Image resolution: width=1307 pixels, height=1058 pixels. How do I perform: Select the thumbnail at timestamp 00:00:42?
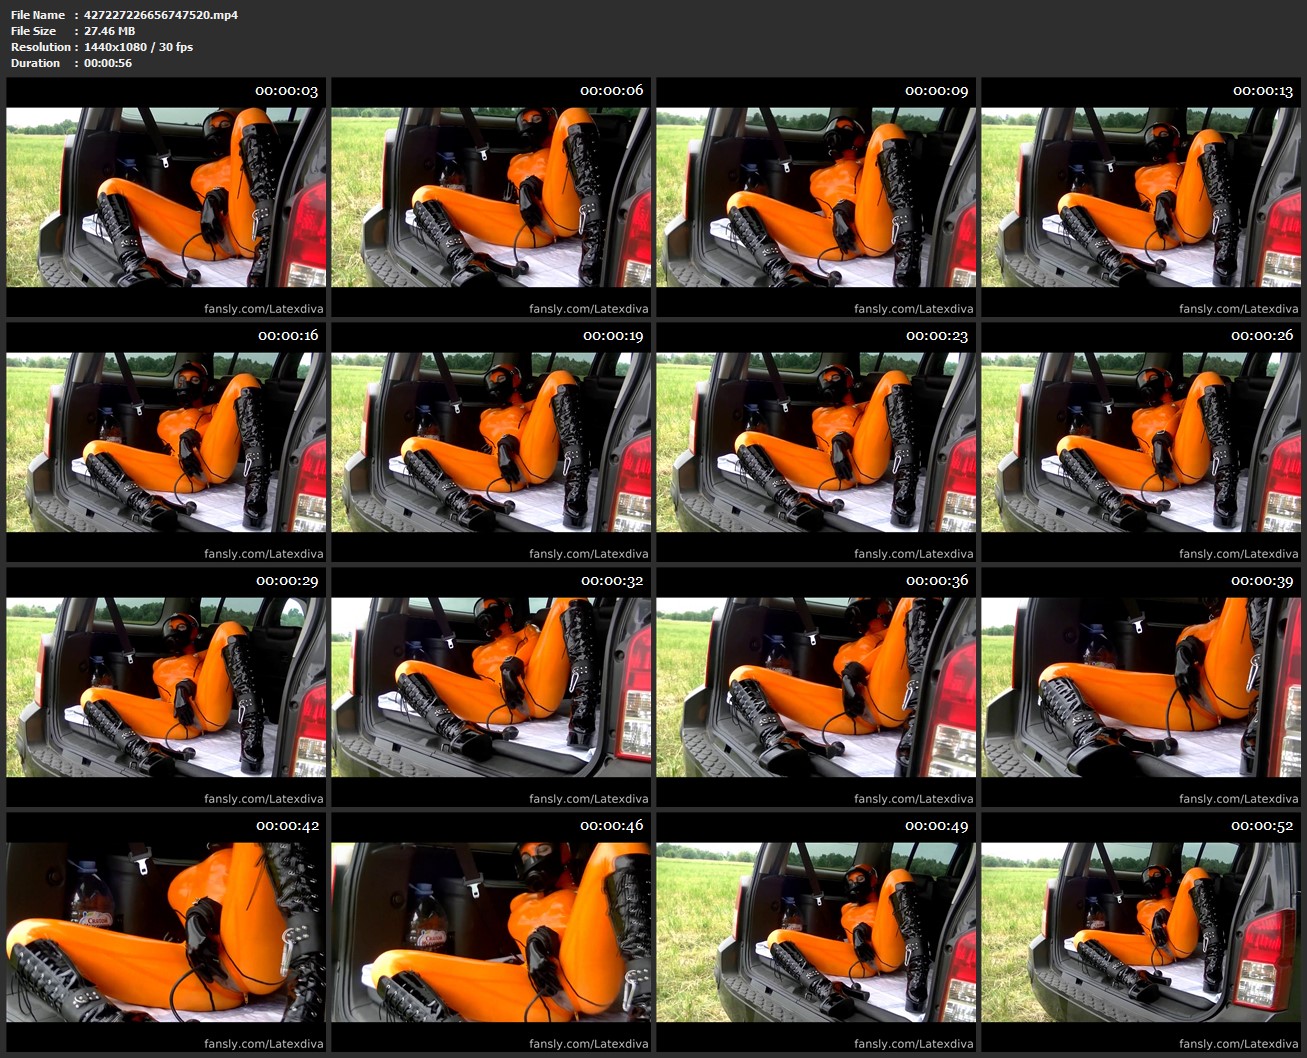point(166,932)
